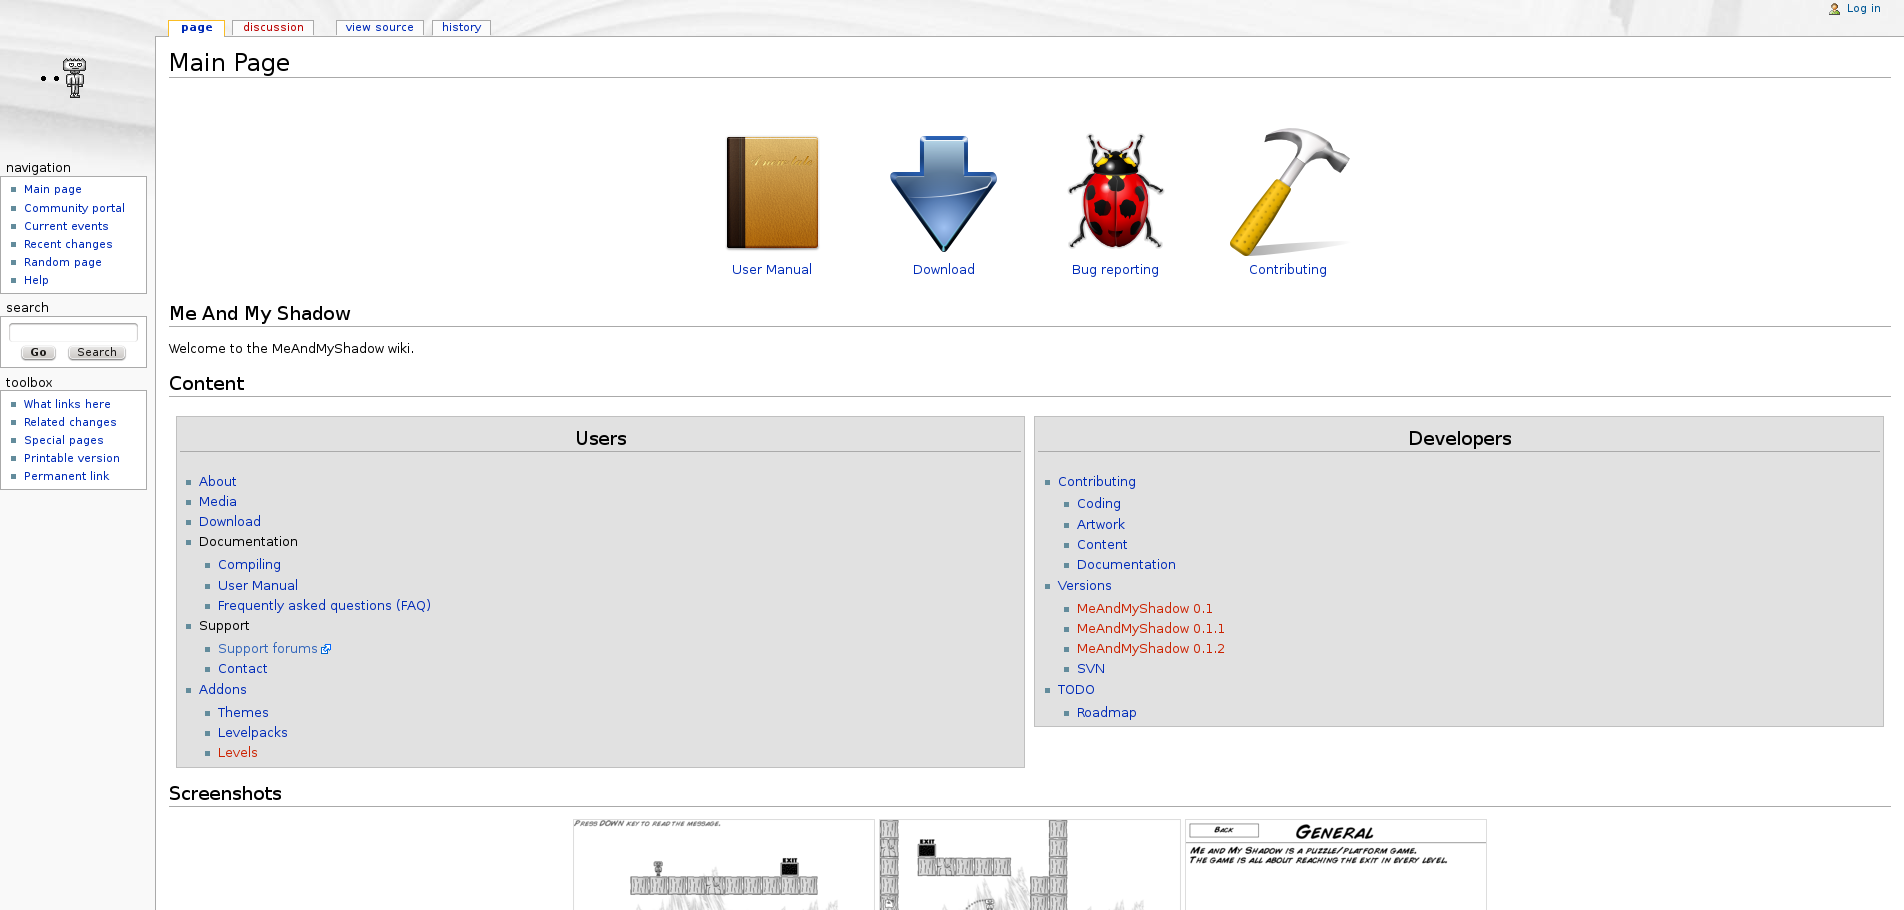1904x910 pixels.
Task: Go to the Roadmap page
Action: 1106,713
